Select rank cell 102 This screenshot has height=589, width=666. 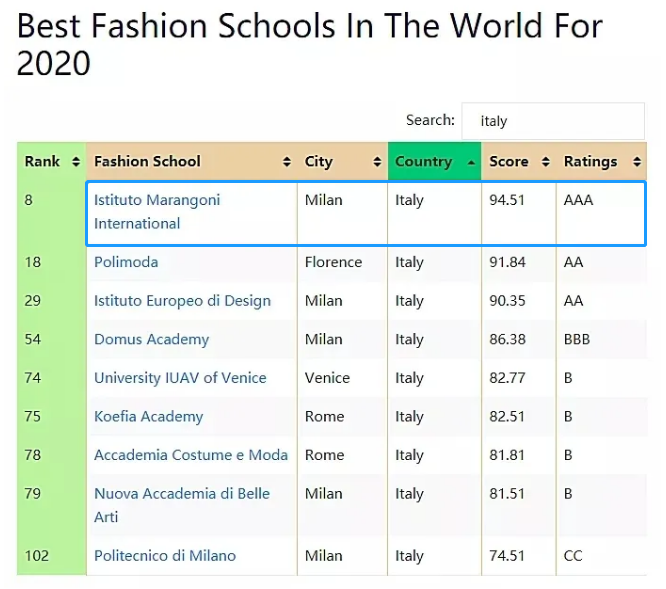(x=51, y=555)
